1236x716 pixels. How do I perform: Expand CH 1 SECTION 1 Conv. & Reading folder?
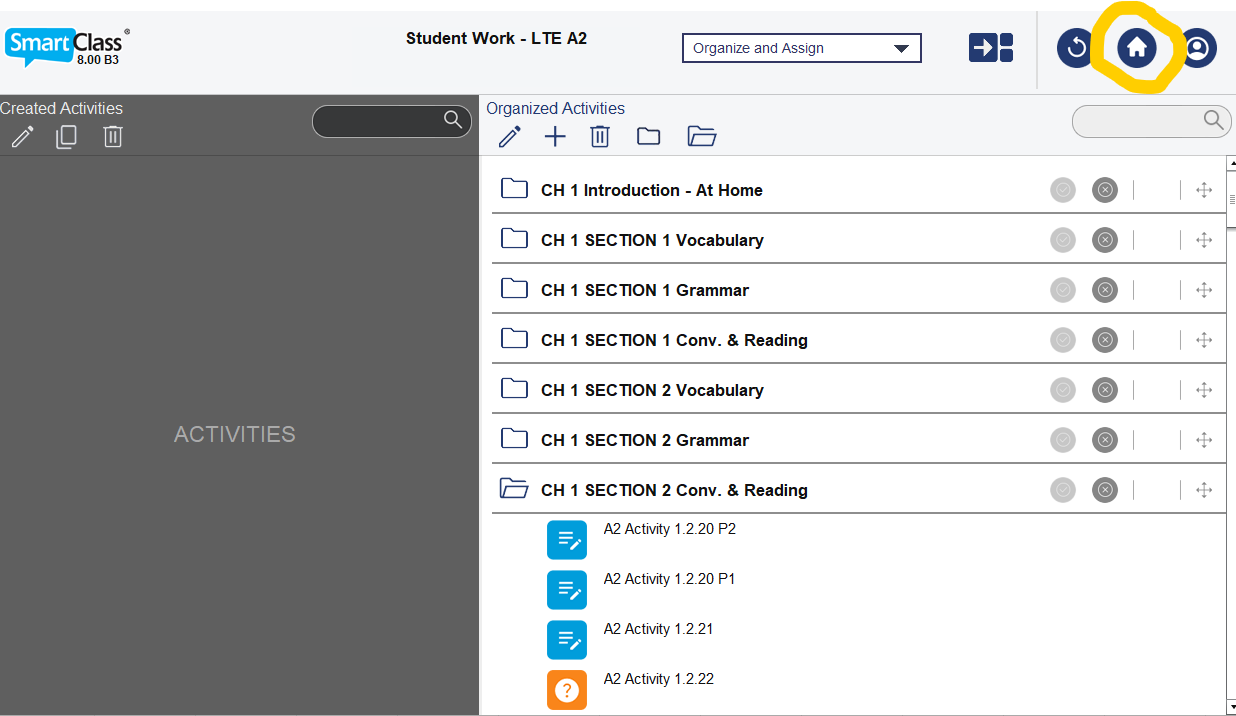514,338
